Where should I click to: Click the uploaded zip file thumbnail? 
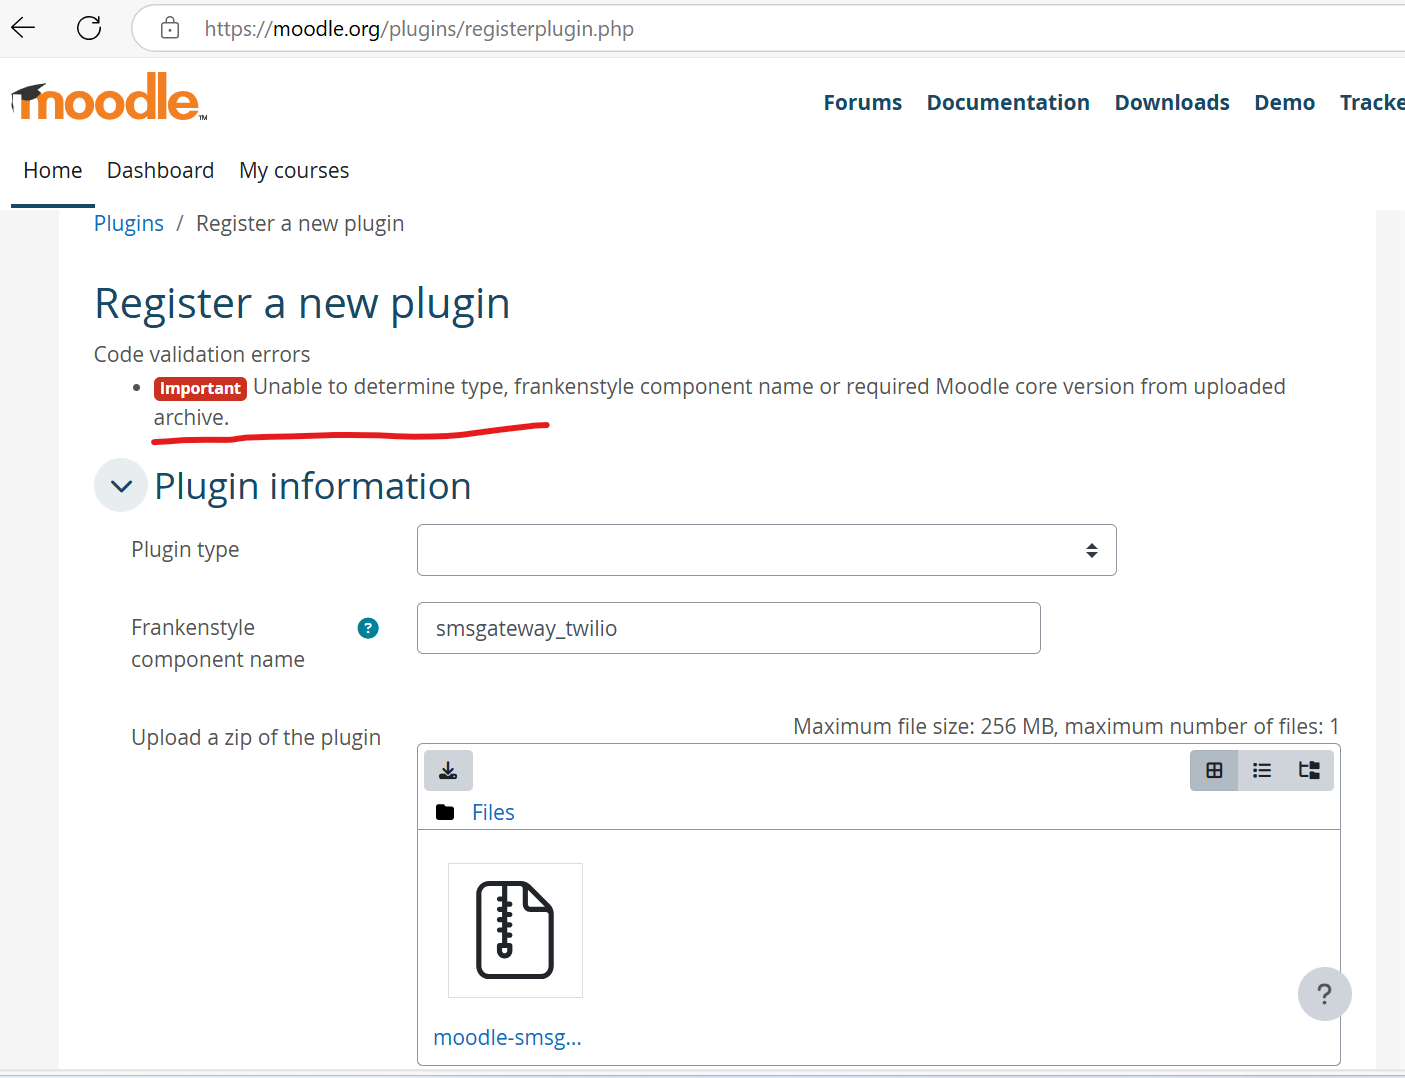point(515,930)
